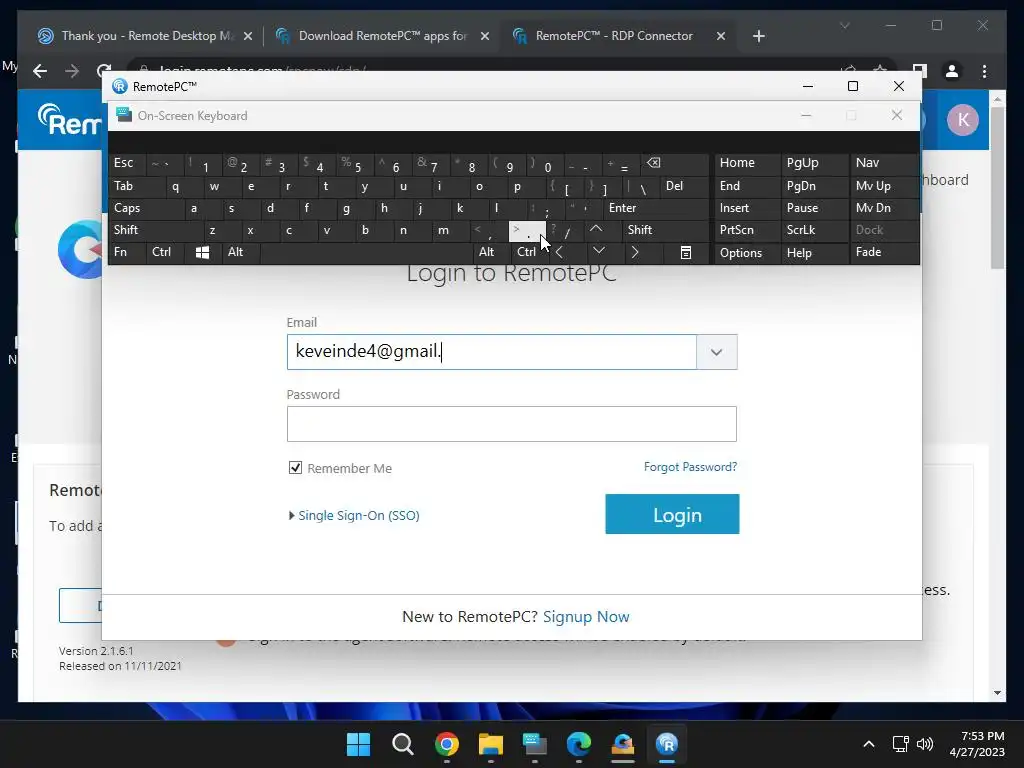Click the context menu key on On-Screen Keyboard
The height and width of the screenshot is (768, 1024).
686,252
